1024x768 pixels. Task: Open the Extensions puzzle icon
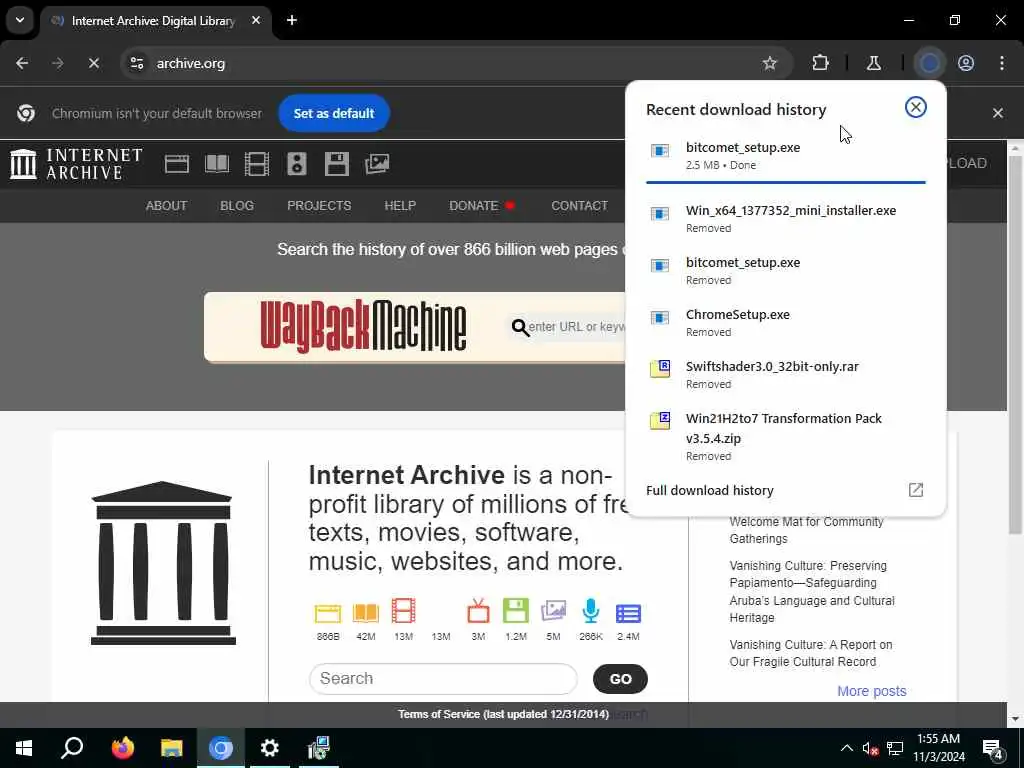(820, 63)
